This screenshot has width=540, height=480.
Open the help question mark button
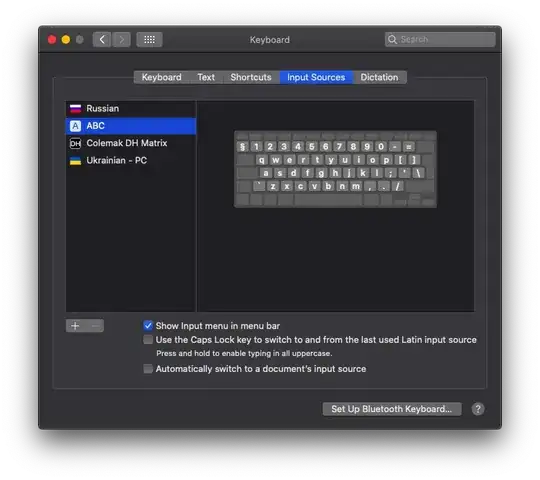point(478,409)
